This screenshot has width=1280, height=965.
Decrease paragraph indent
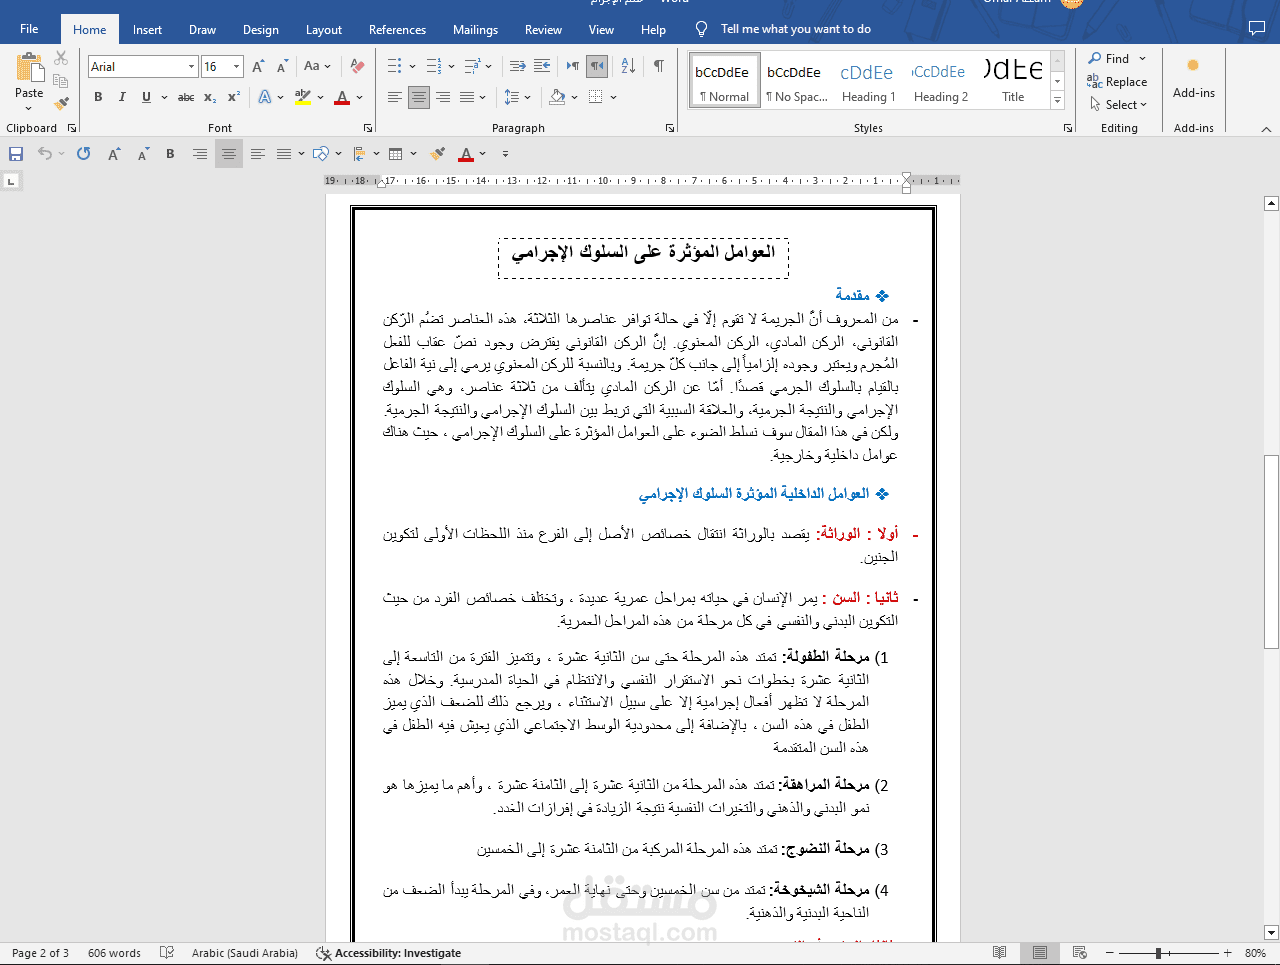coord(517,66)
